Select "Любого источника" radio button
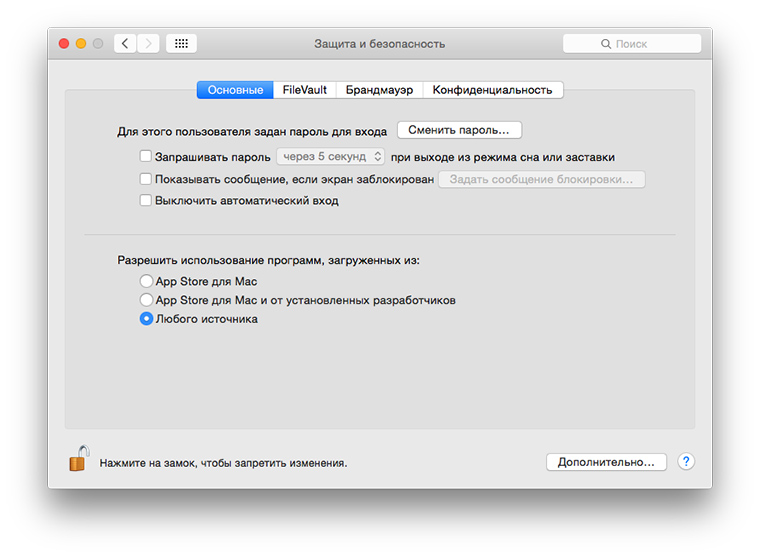 tap(146, 318)
